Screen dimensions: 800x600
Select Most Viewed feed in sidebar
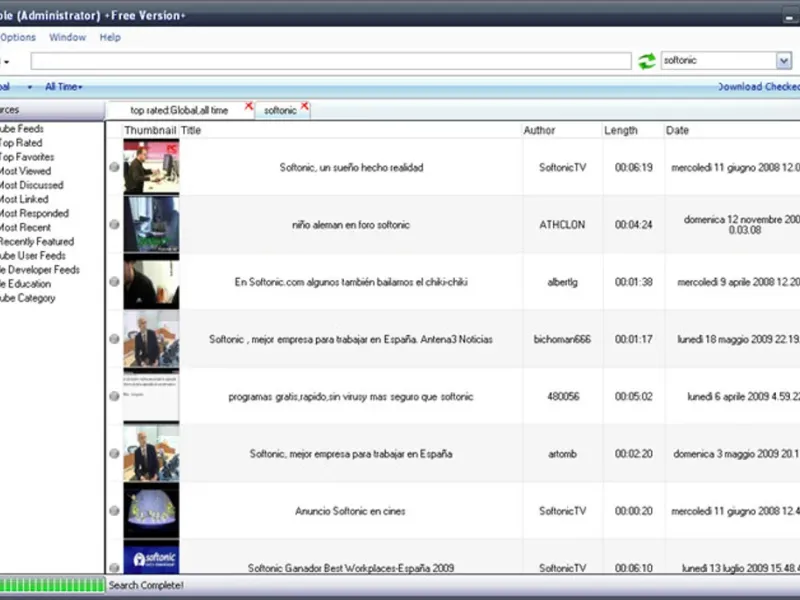[x=26, y=171]
